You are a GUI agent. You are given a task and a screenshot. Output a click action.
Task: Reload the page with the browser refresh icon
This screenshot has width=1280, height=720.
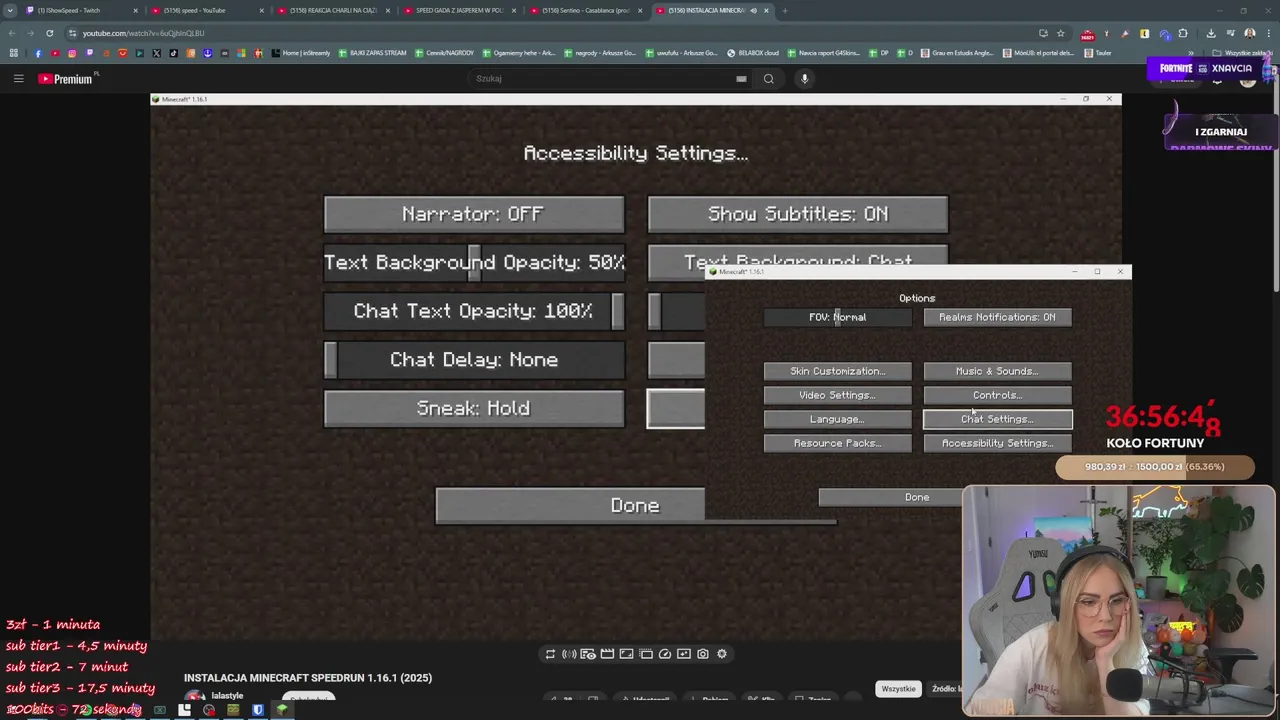[49, 33]
